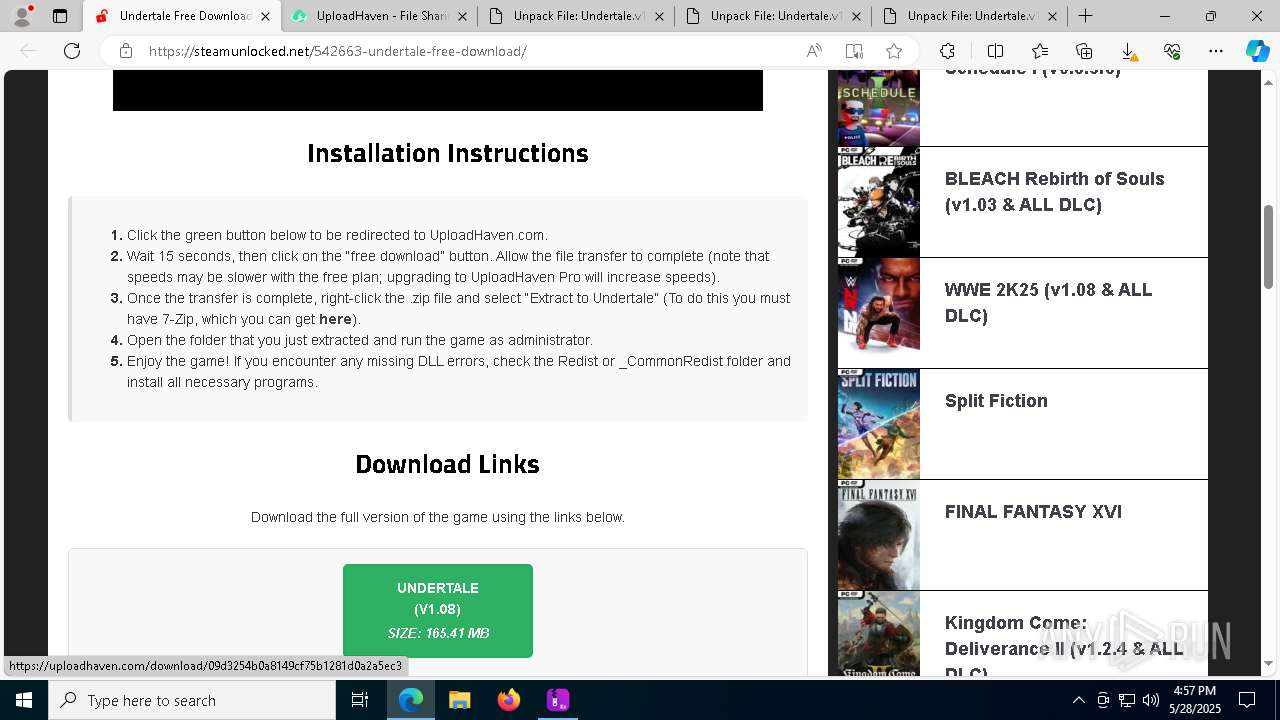Open a new tab with plus
This screenshot has width=1280, height=720.
point(1085,16)
